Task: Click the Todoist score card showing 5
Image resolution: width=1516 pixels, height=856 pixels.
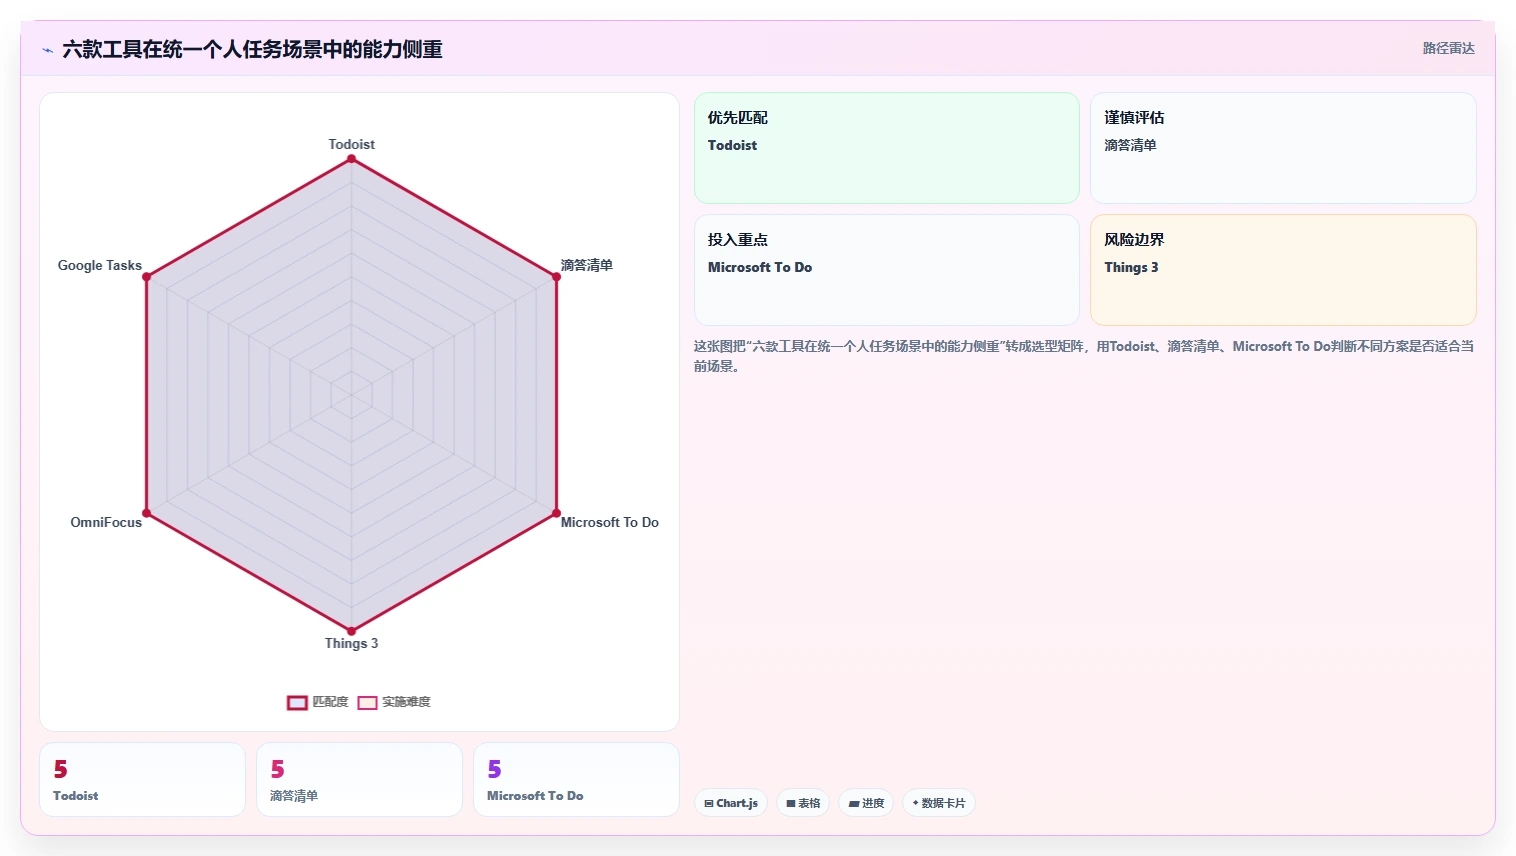Action: [x=142, y=779]
